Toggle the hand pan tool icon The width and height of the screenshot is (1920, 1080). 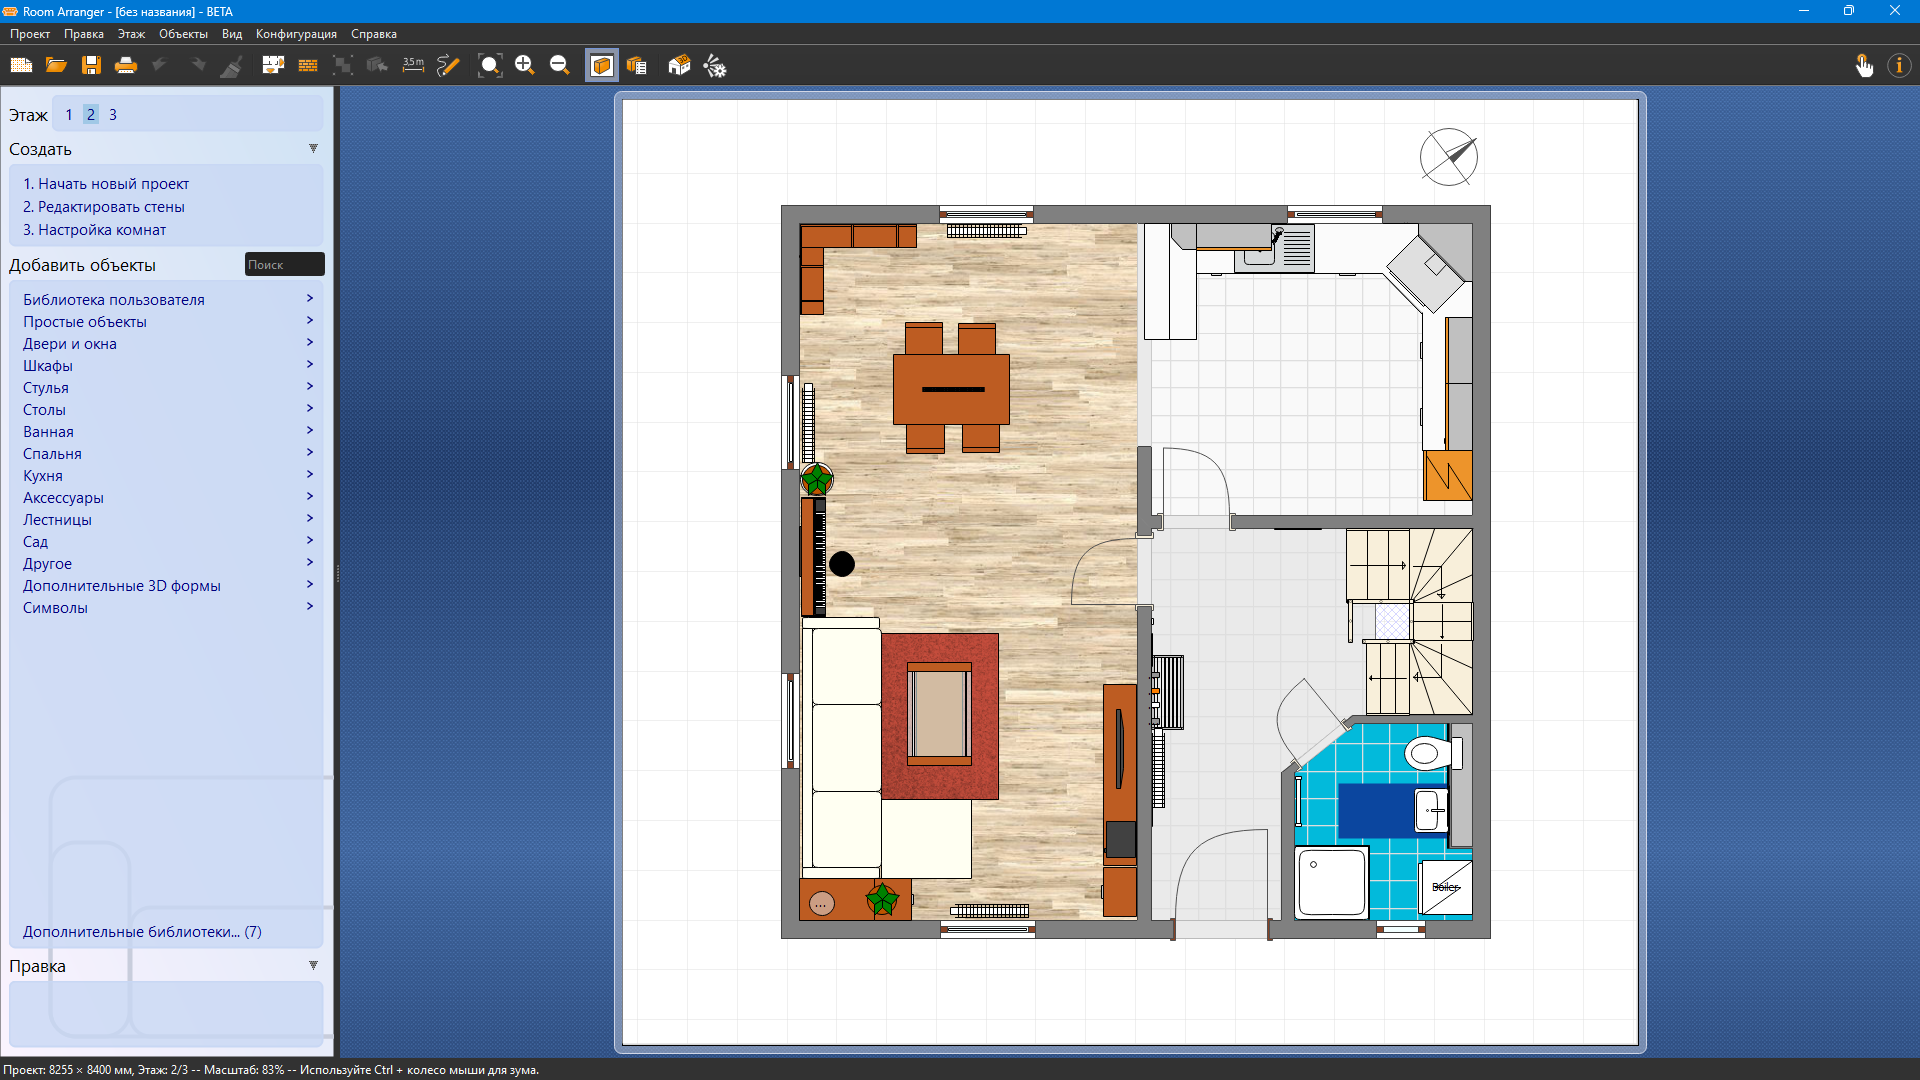pyautogui.click(x=1864, y=66)
